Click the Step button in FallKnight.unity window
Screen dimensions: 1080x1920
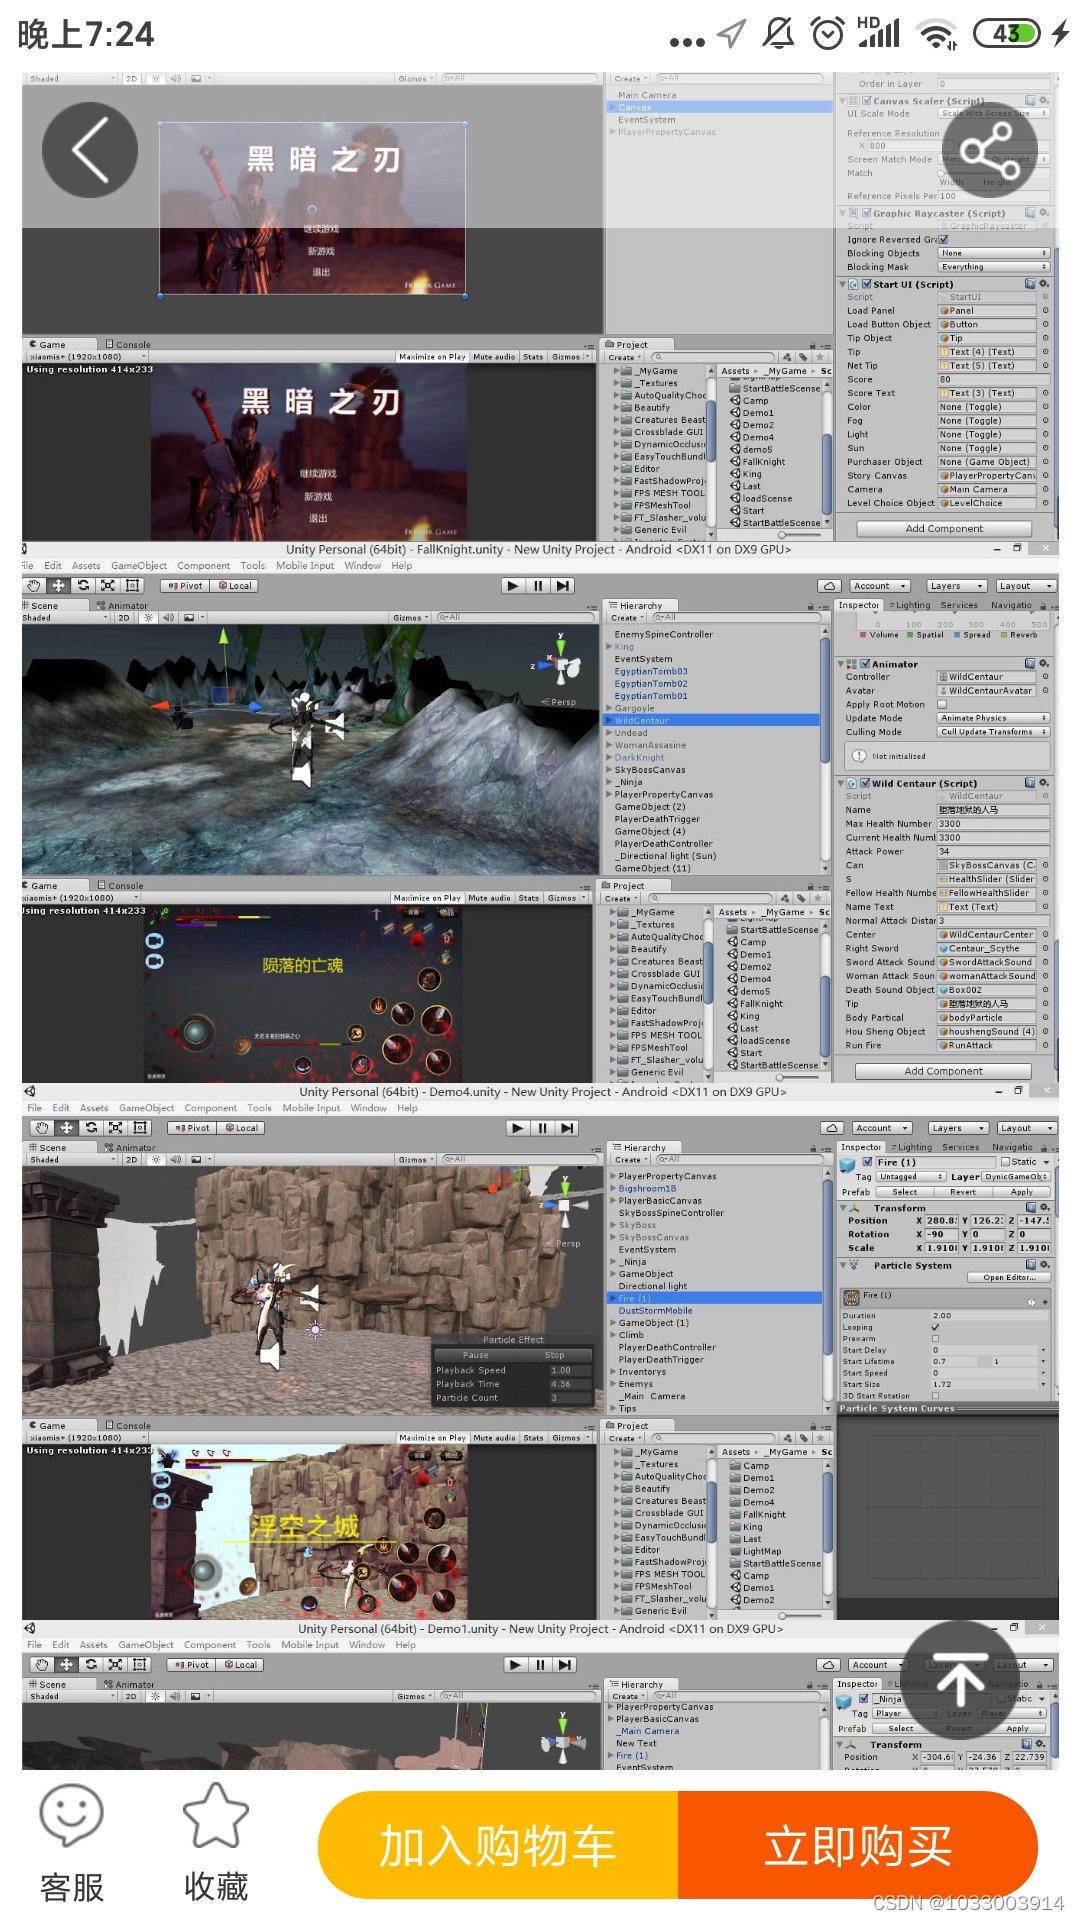click(563, 586)
